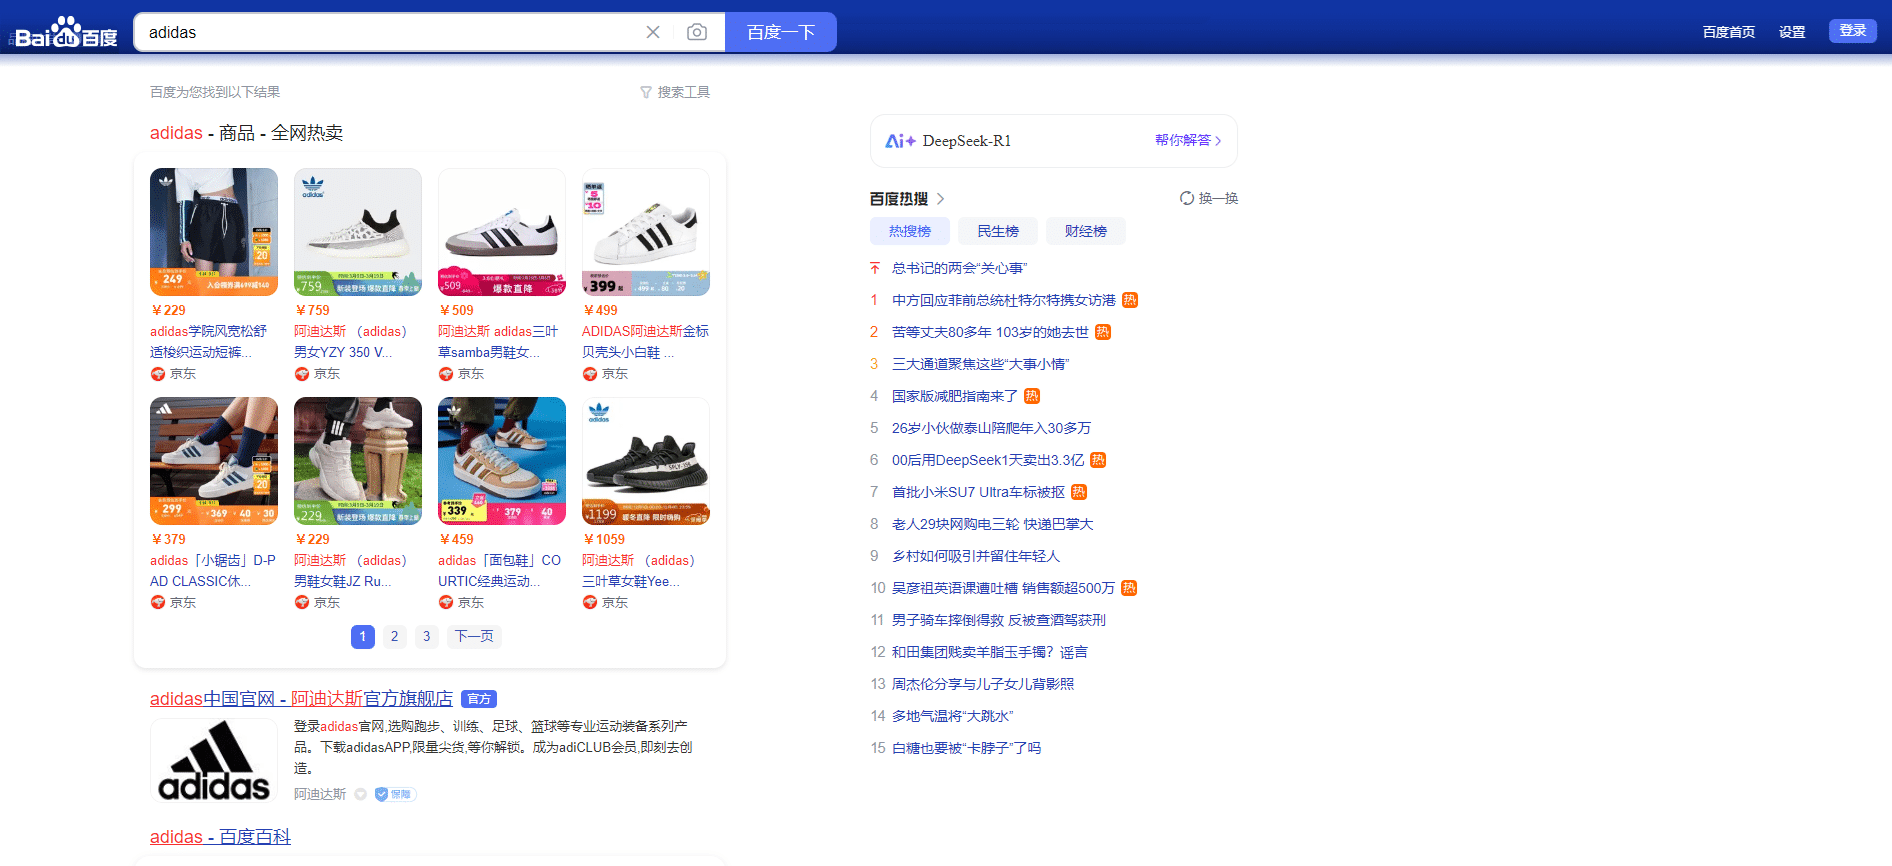
Task: Click the adidas logo thumbnail
Action: click(214, 760)
